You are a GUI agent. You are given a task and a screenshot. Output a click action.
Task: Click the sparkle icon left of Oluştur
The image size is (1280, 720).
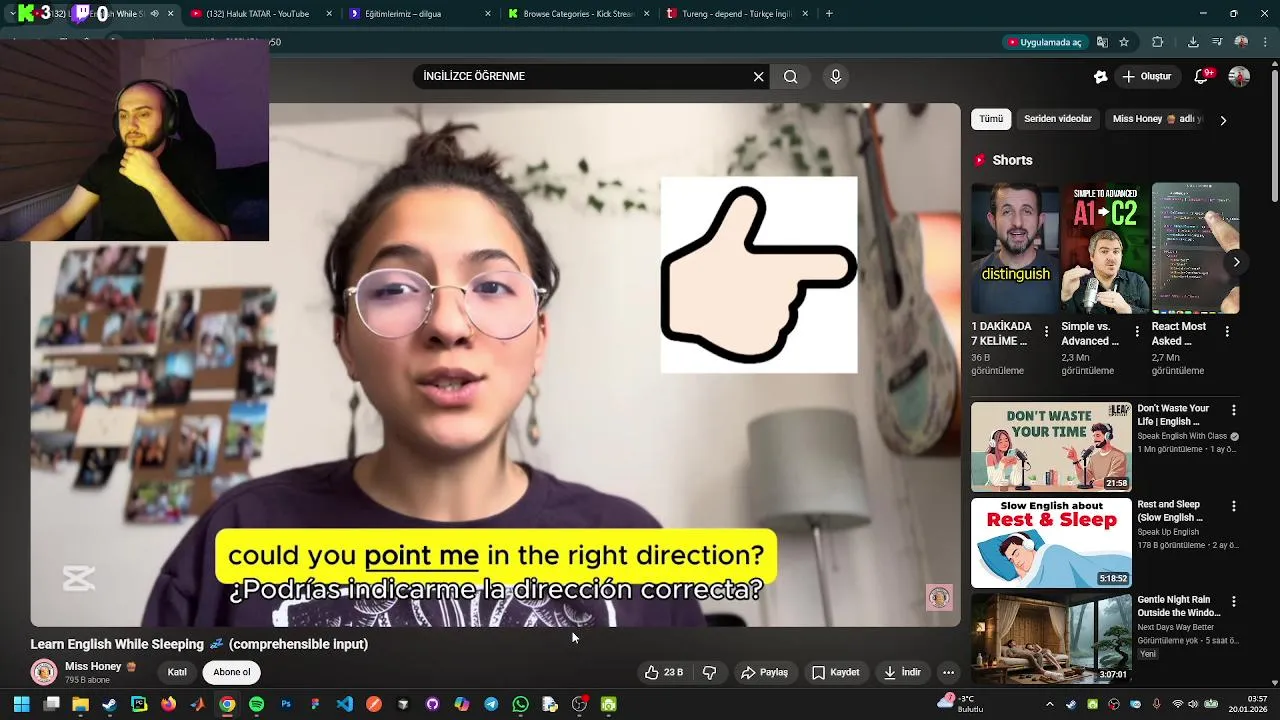pyautogui.click(x=1101, y=77)
